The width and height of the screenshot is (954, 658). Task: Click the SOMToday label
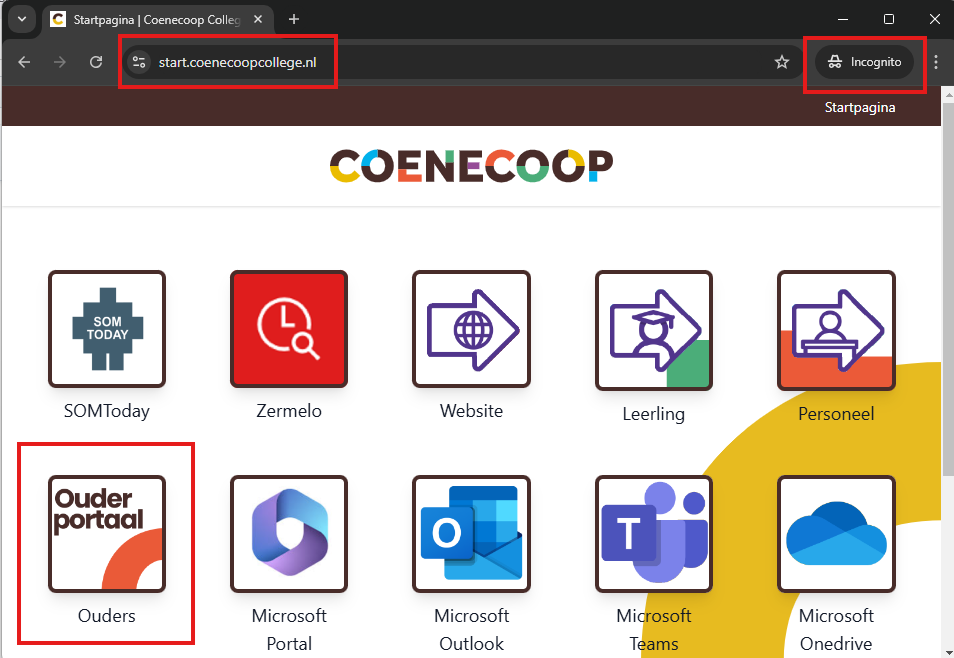point(107,411)
